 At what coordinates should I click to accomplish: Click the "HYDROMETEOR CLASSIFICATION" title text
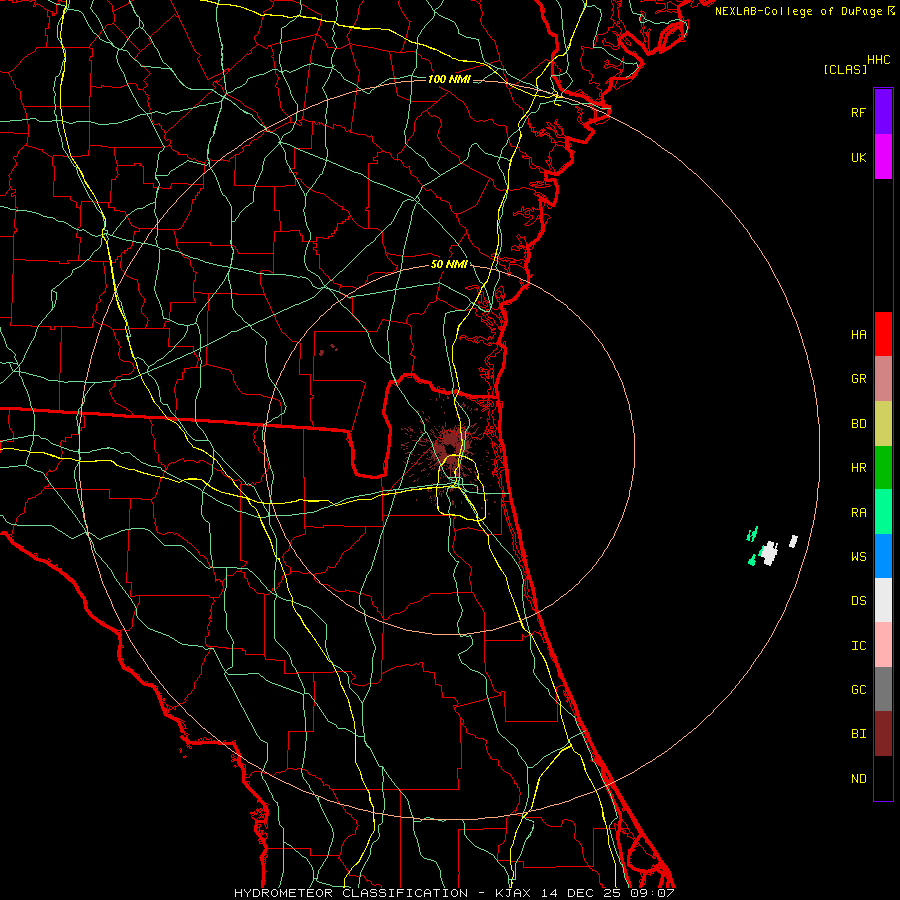coord(351,893)
